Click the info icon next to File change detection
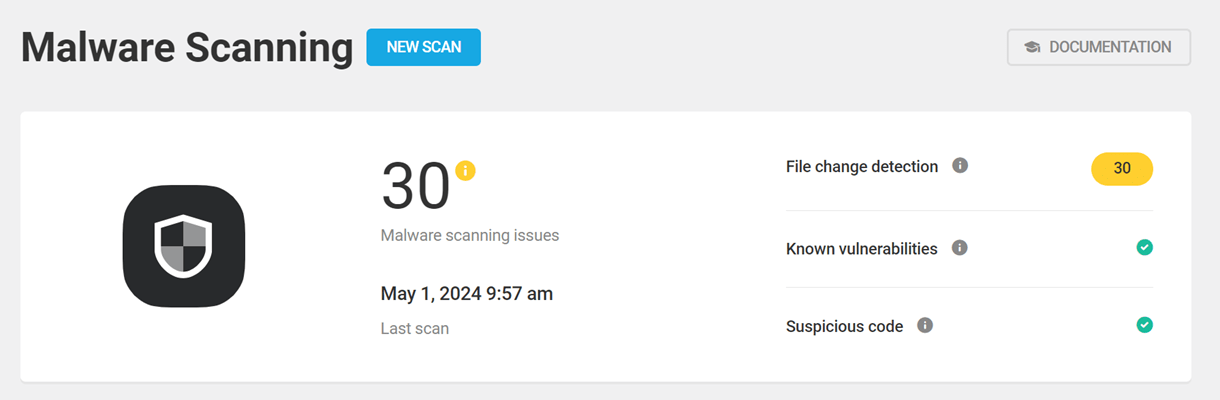The width and height of the screenshot is (1220, 400). [x=960, y=166]
